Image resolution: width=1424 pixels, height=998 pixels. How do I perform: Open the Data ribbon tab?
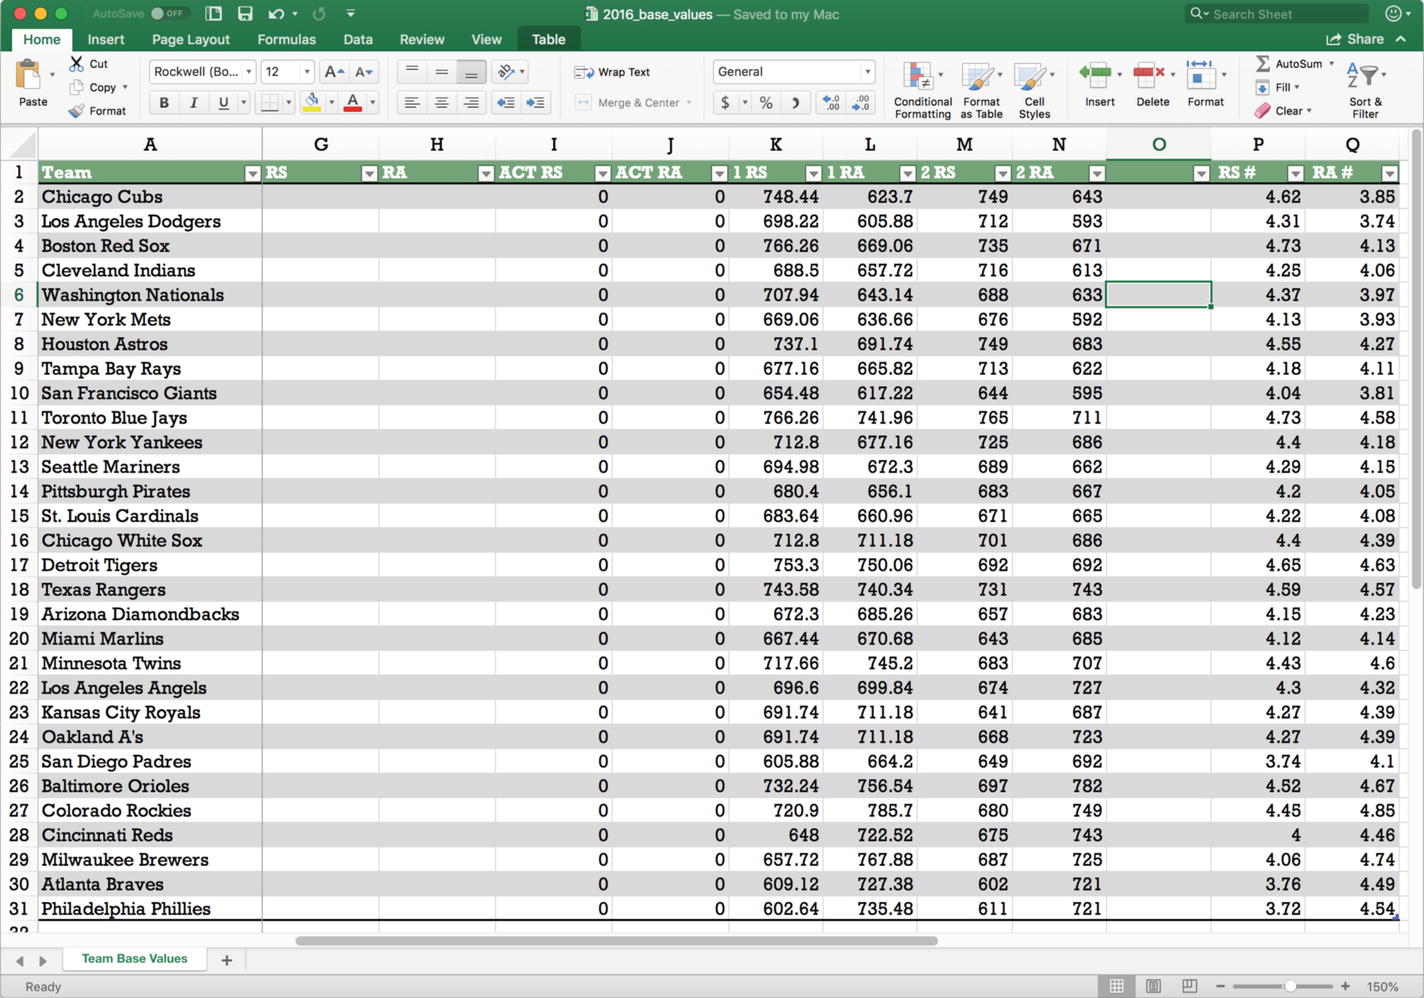click(x=358, y=39)
